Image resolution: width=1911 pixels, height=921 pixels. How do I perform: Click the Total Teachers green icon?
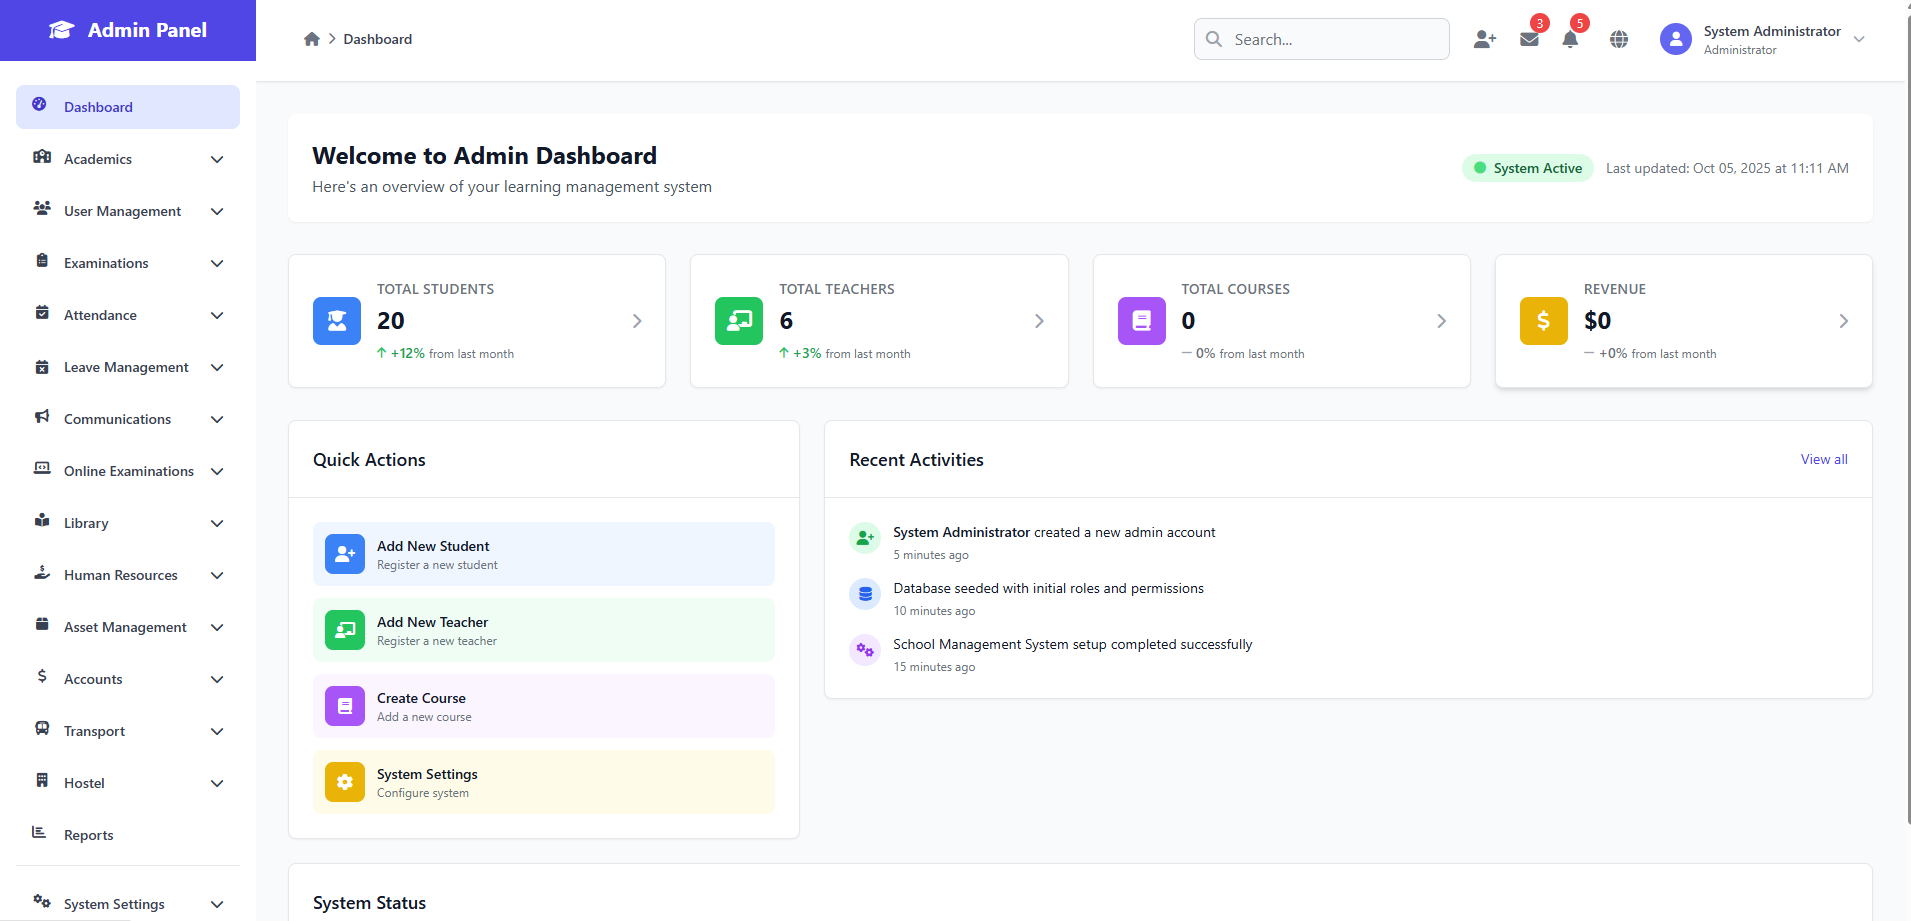click(x=739, y=321)
